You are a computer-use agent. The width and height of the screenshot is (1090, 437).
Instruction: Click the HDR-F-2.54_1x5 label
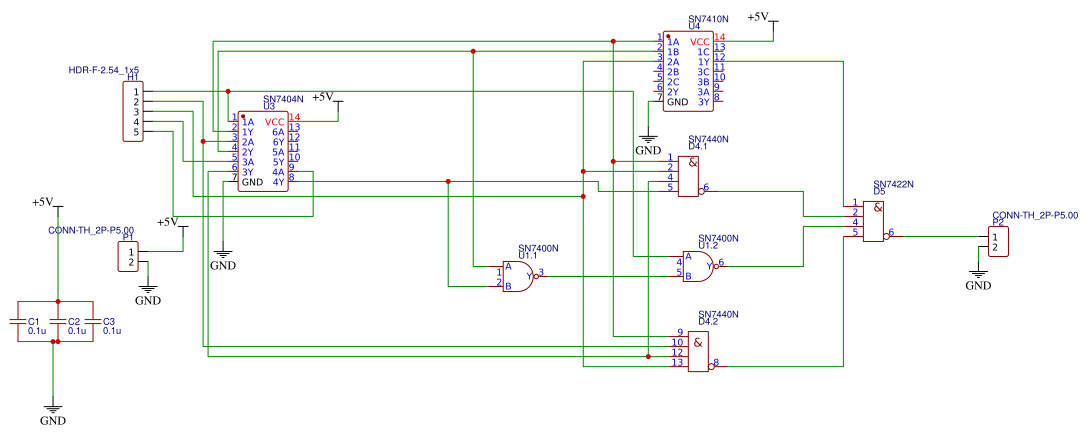pyautogui.click(x=104, y=70)
